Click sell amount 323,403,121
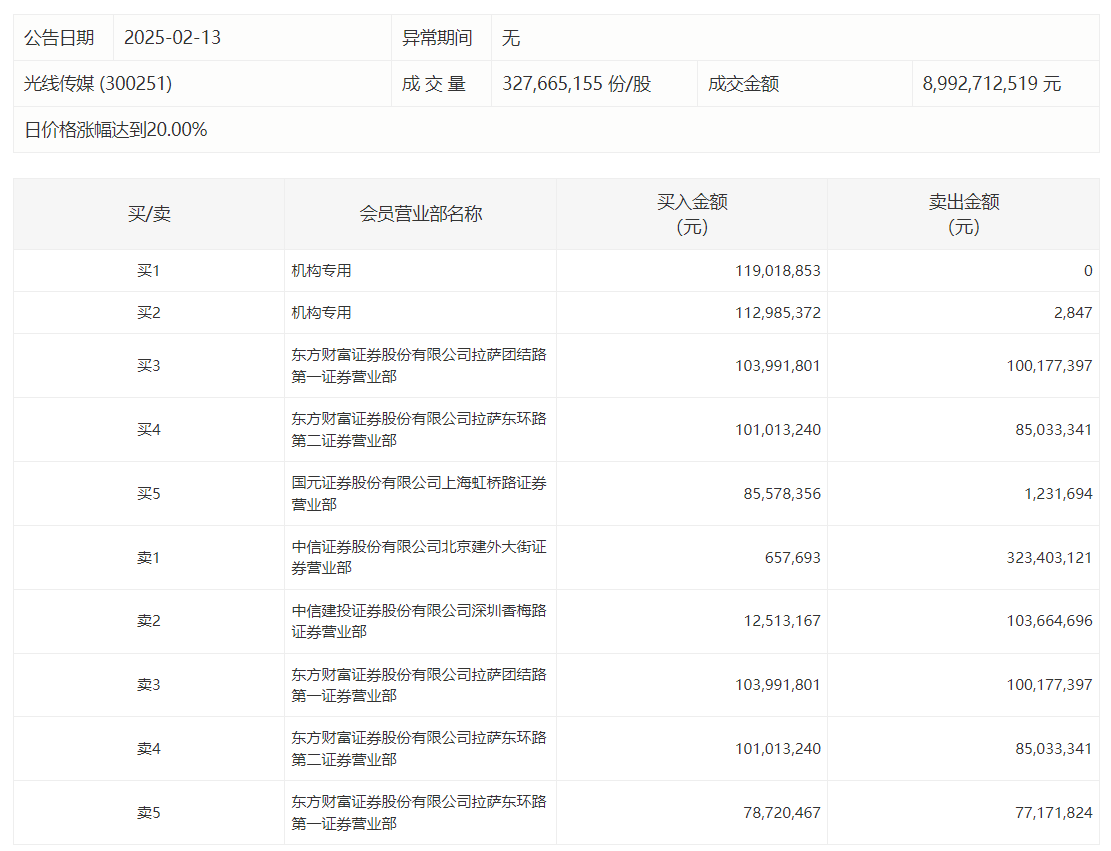Screen dimensions: 1111x851 1049,558
